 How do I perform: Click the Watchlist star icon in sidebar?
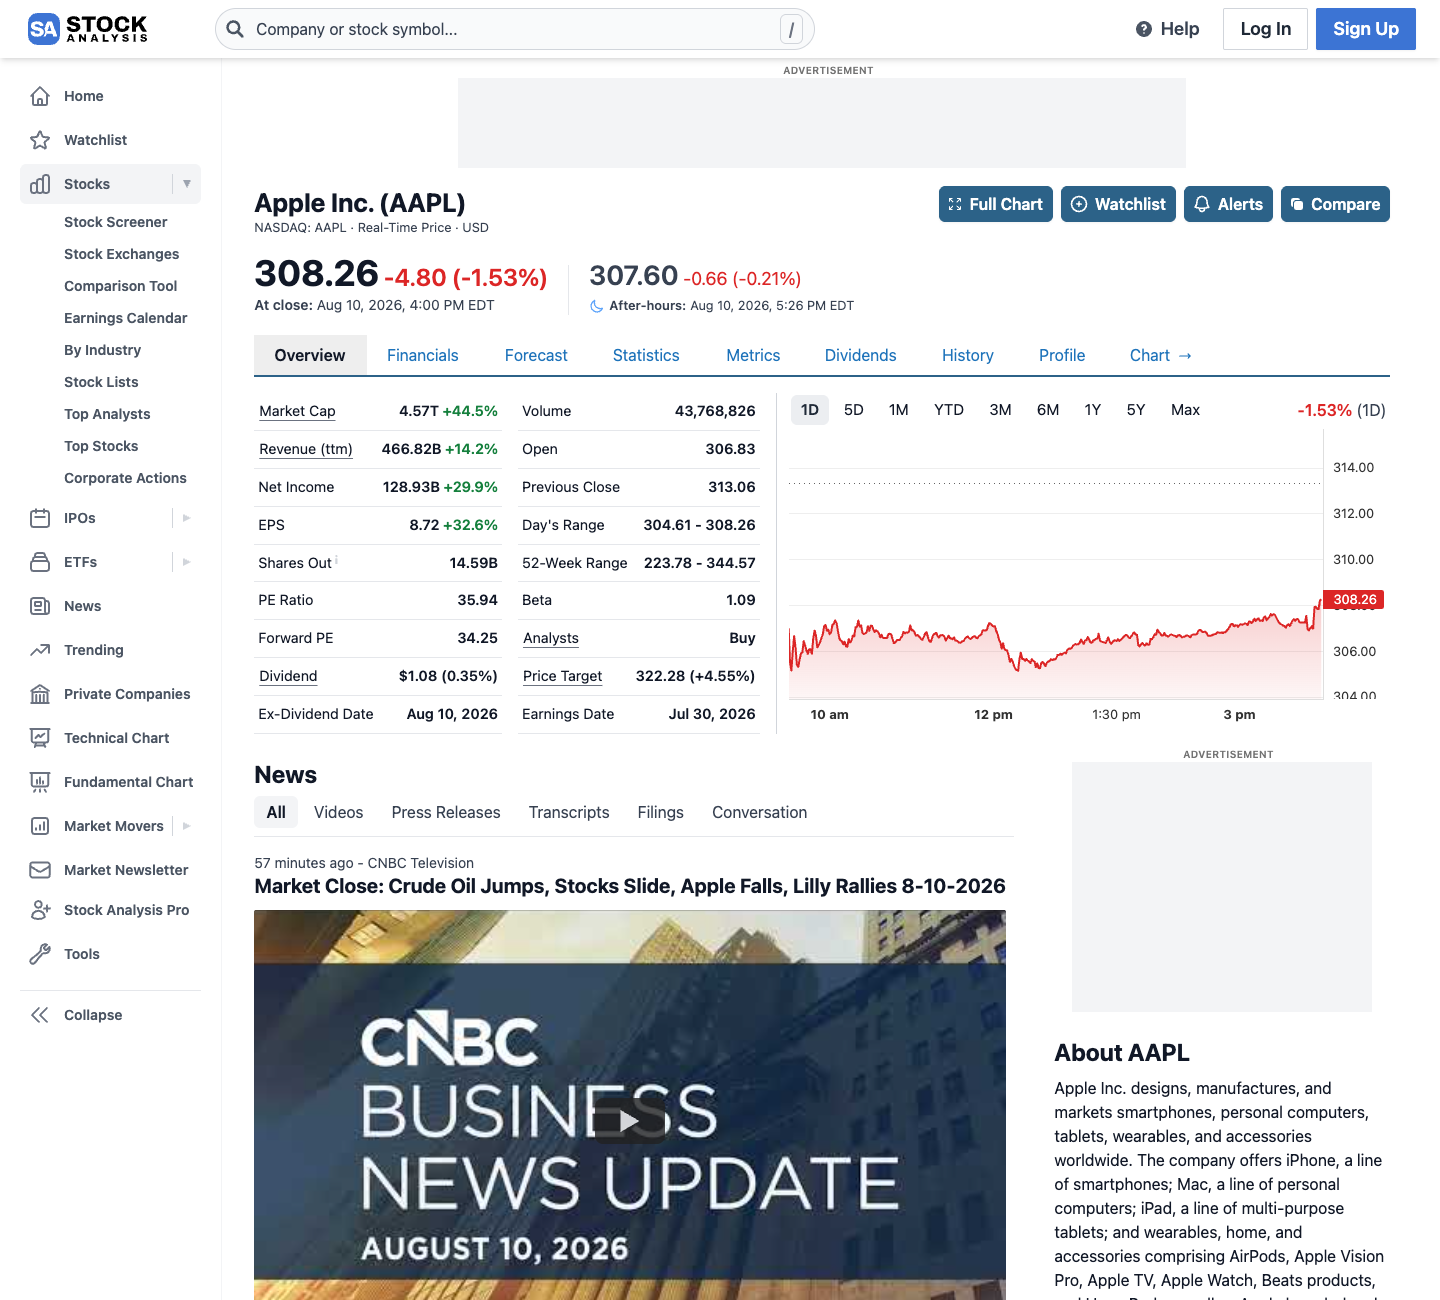click(x=40, y=140)
